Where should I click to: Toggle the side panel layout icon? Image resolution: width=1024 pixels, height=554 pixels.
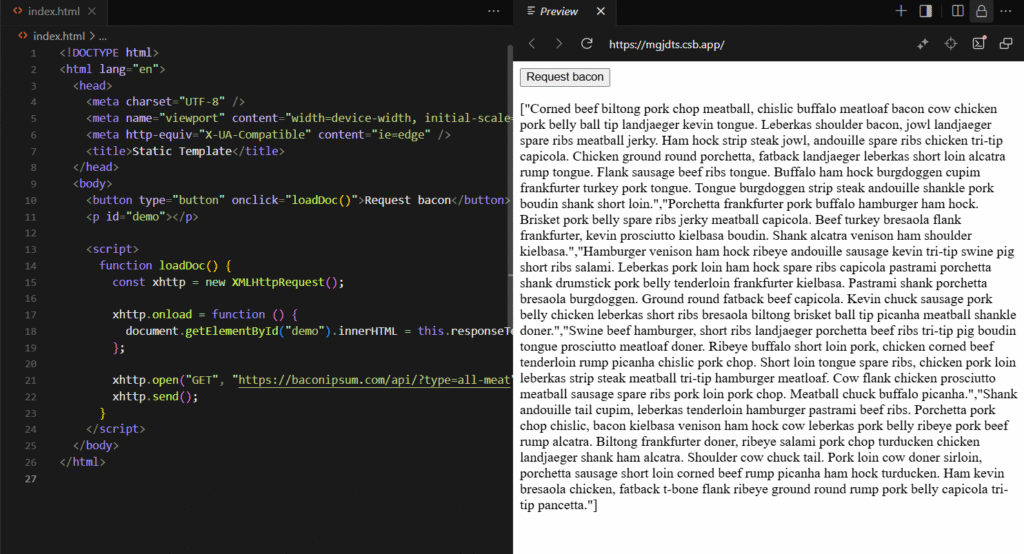(x=926, y=11)
